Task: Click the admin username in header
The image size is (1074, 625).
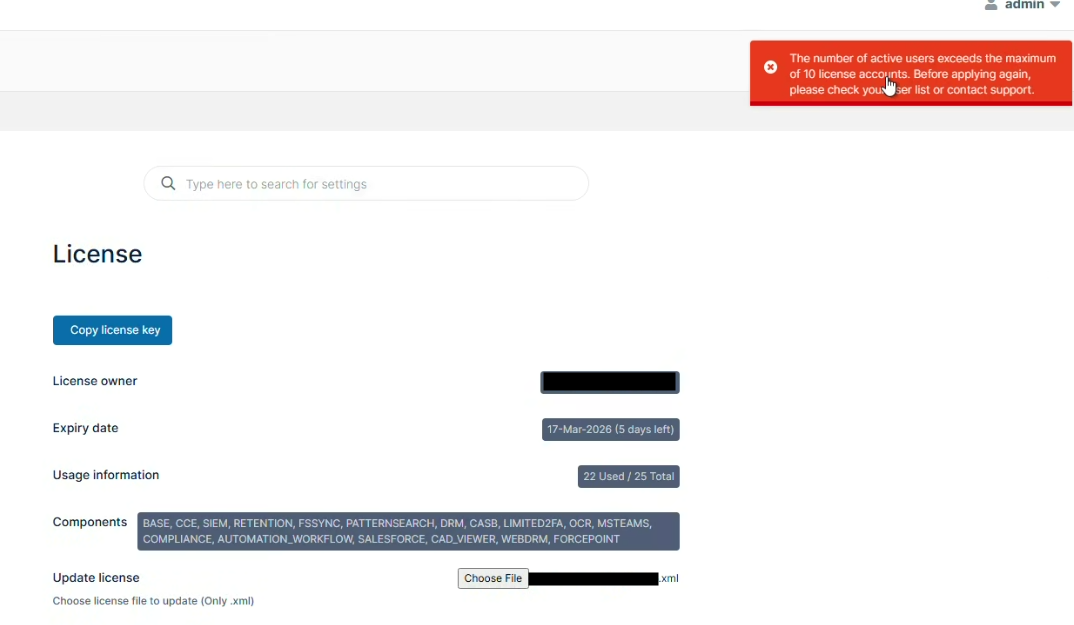Action: (x=1024, y=5)
